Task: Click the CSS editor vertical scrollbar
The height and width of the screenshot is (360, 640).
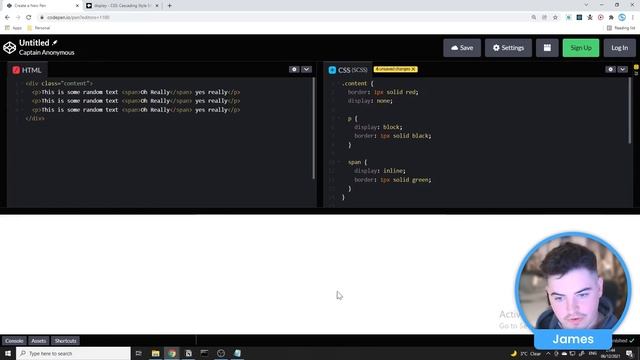Action: (629, 111)
